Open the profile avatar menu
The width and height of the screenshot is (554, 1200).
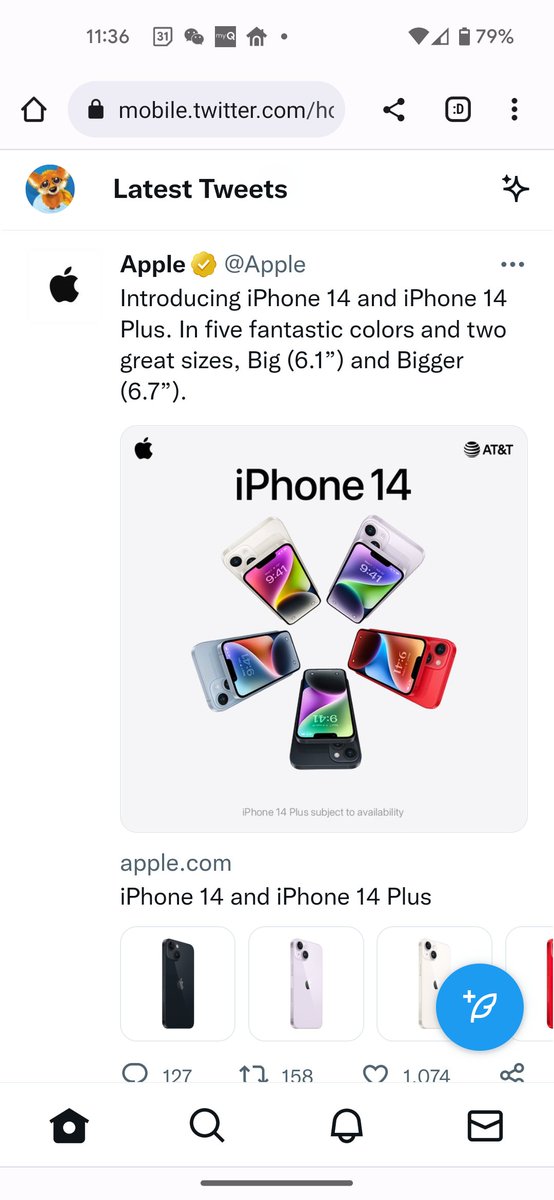click(50, 189)
